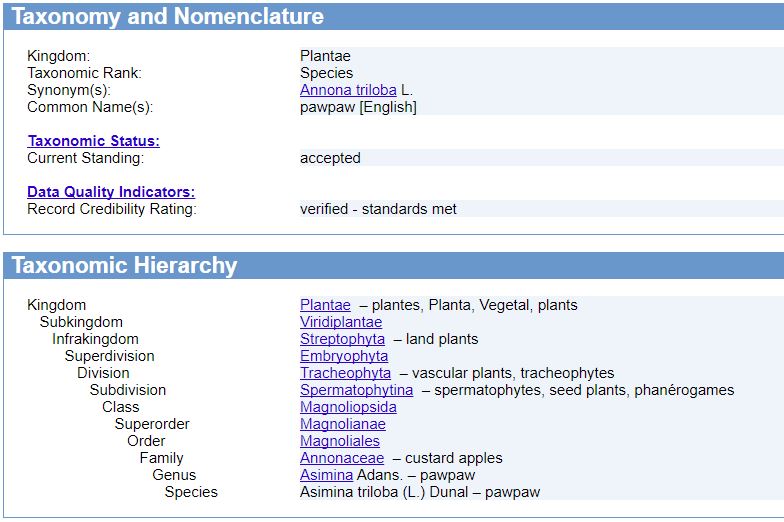Screen dimensions: 784x522
Task: Click the Taxonomic Status heading link
Action: (x=94, y=141)
